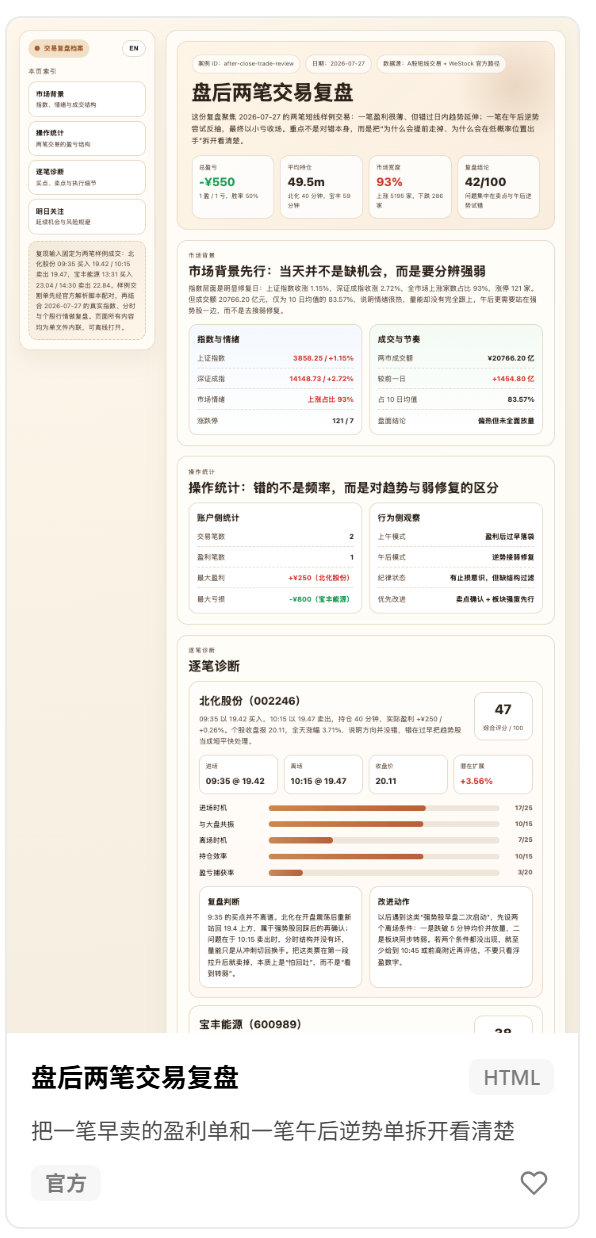Screen dimensions: 596x1238
Task: Click the 成交与节奏 table heading
Action: [398, 339]
